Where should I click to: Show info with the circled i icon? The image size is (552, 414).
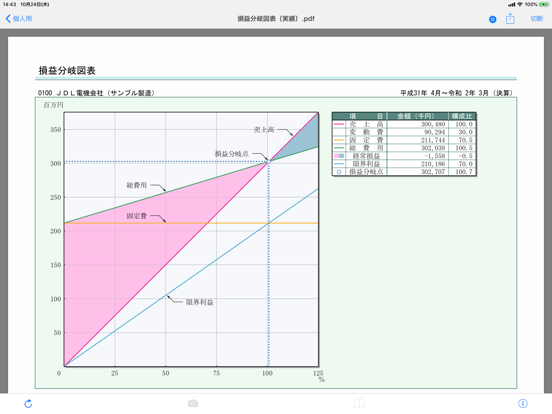(x=523, y=403)
